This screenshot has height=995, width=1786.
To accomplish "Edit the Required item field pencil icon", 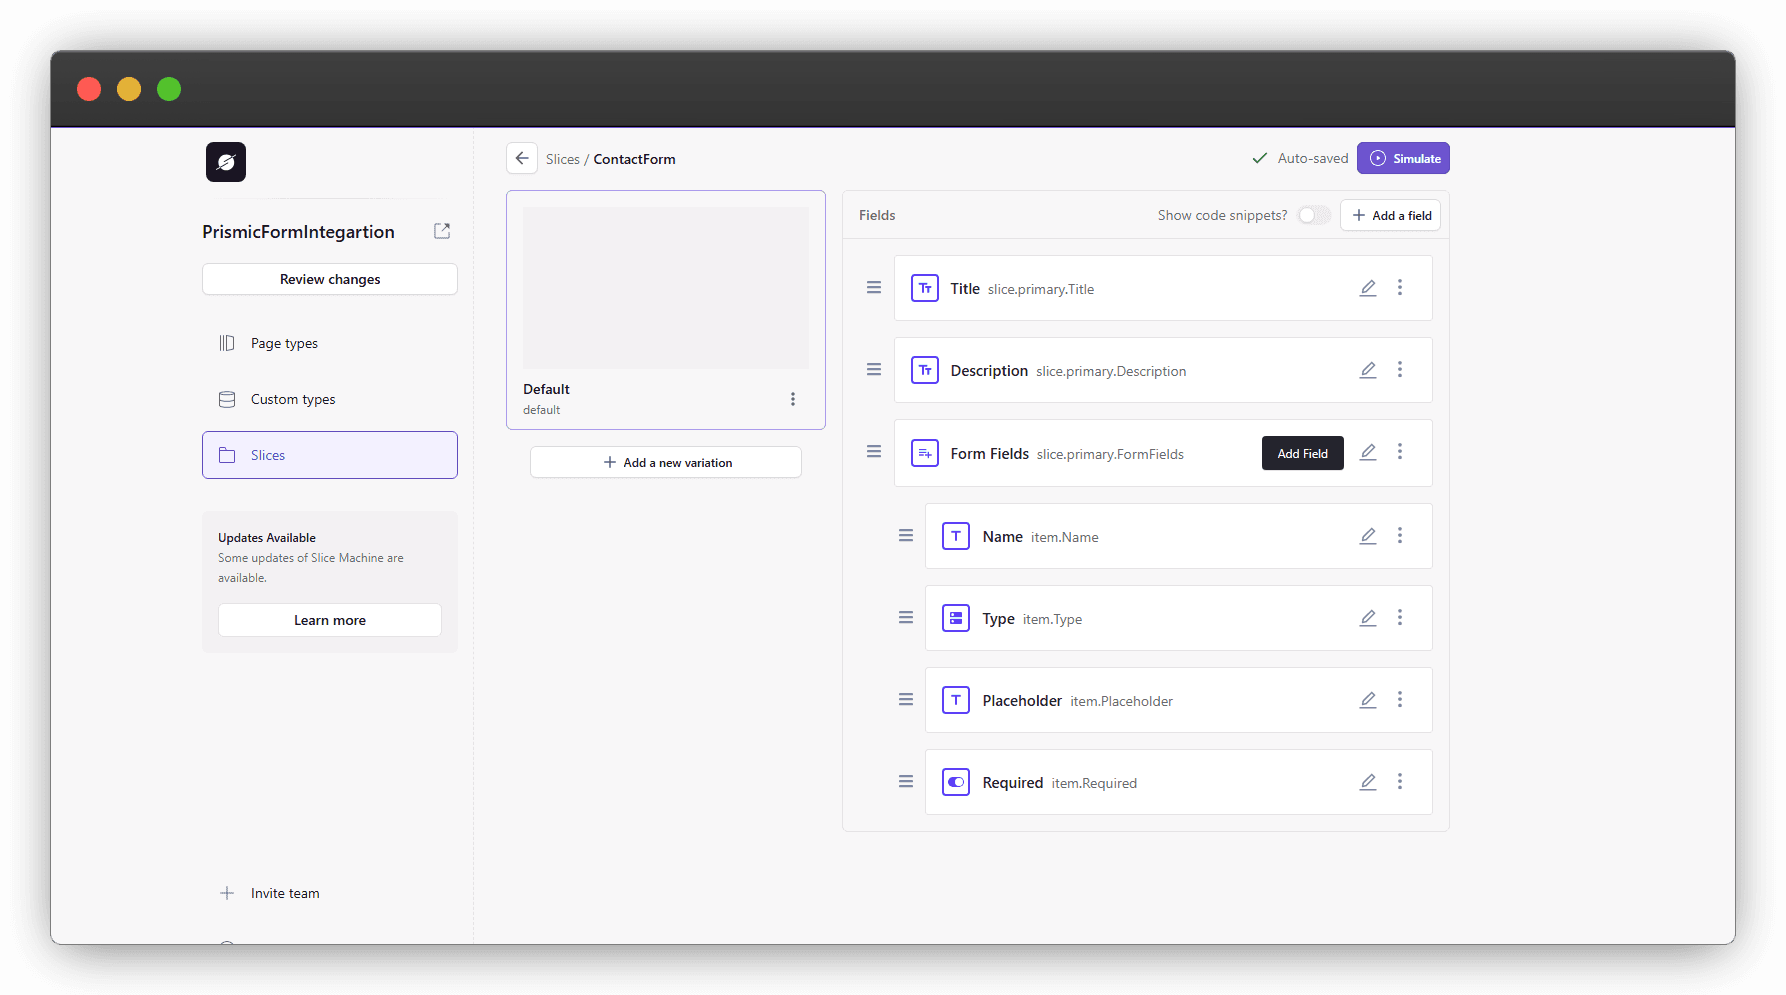I will coord(1368,782).
